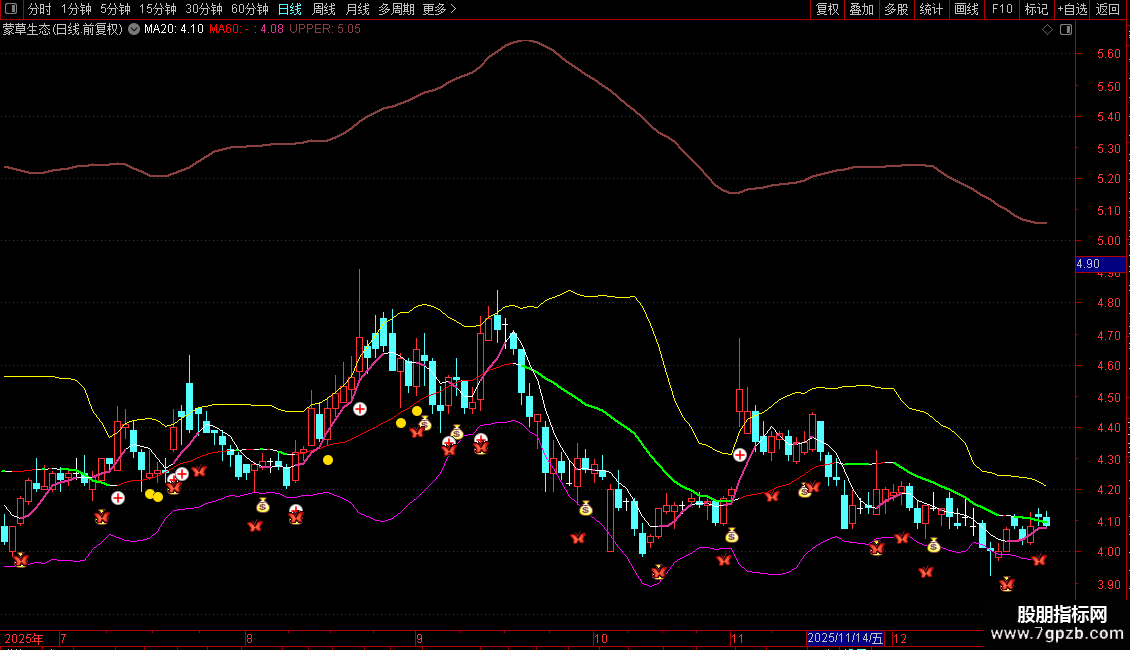1130x650 pixels.
Task: Switch to the 分时 intraday tab
Action: 40,9
